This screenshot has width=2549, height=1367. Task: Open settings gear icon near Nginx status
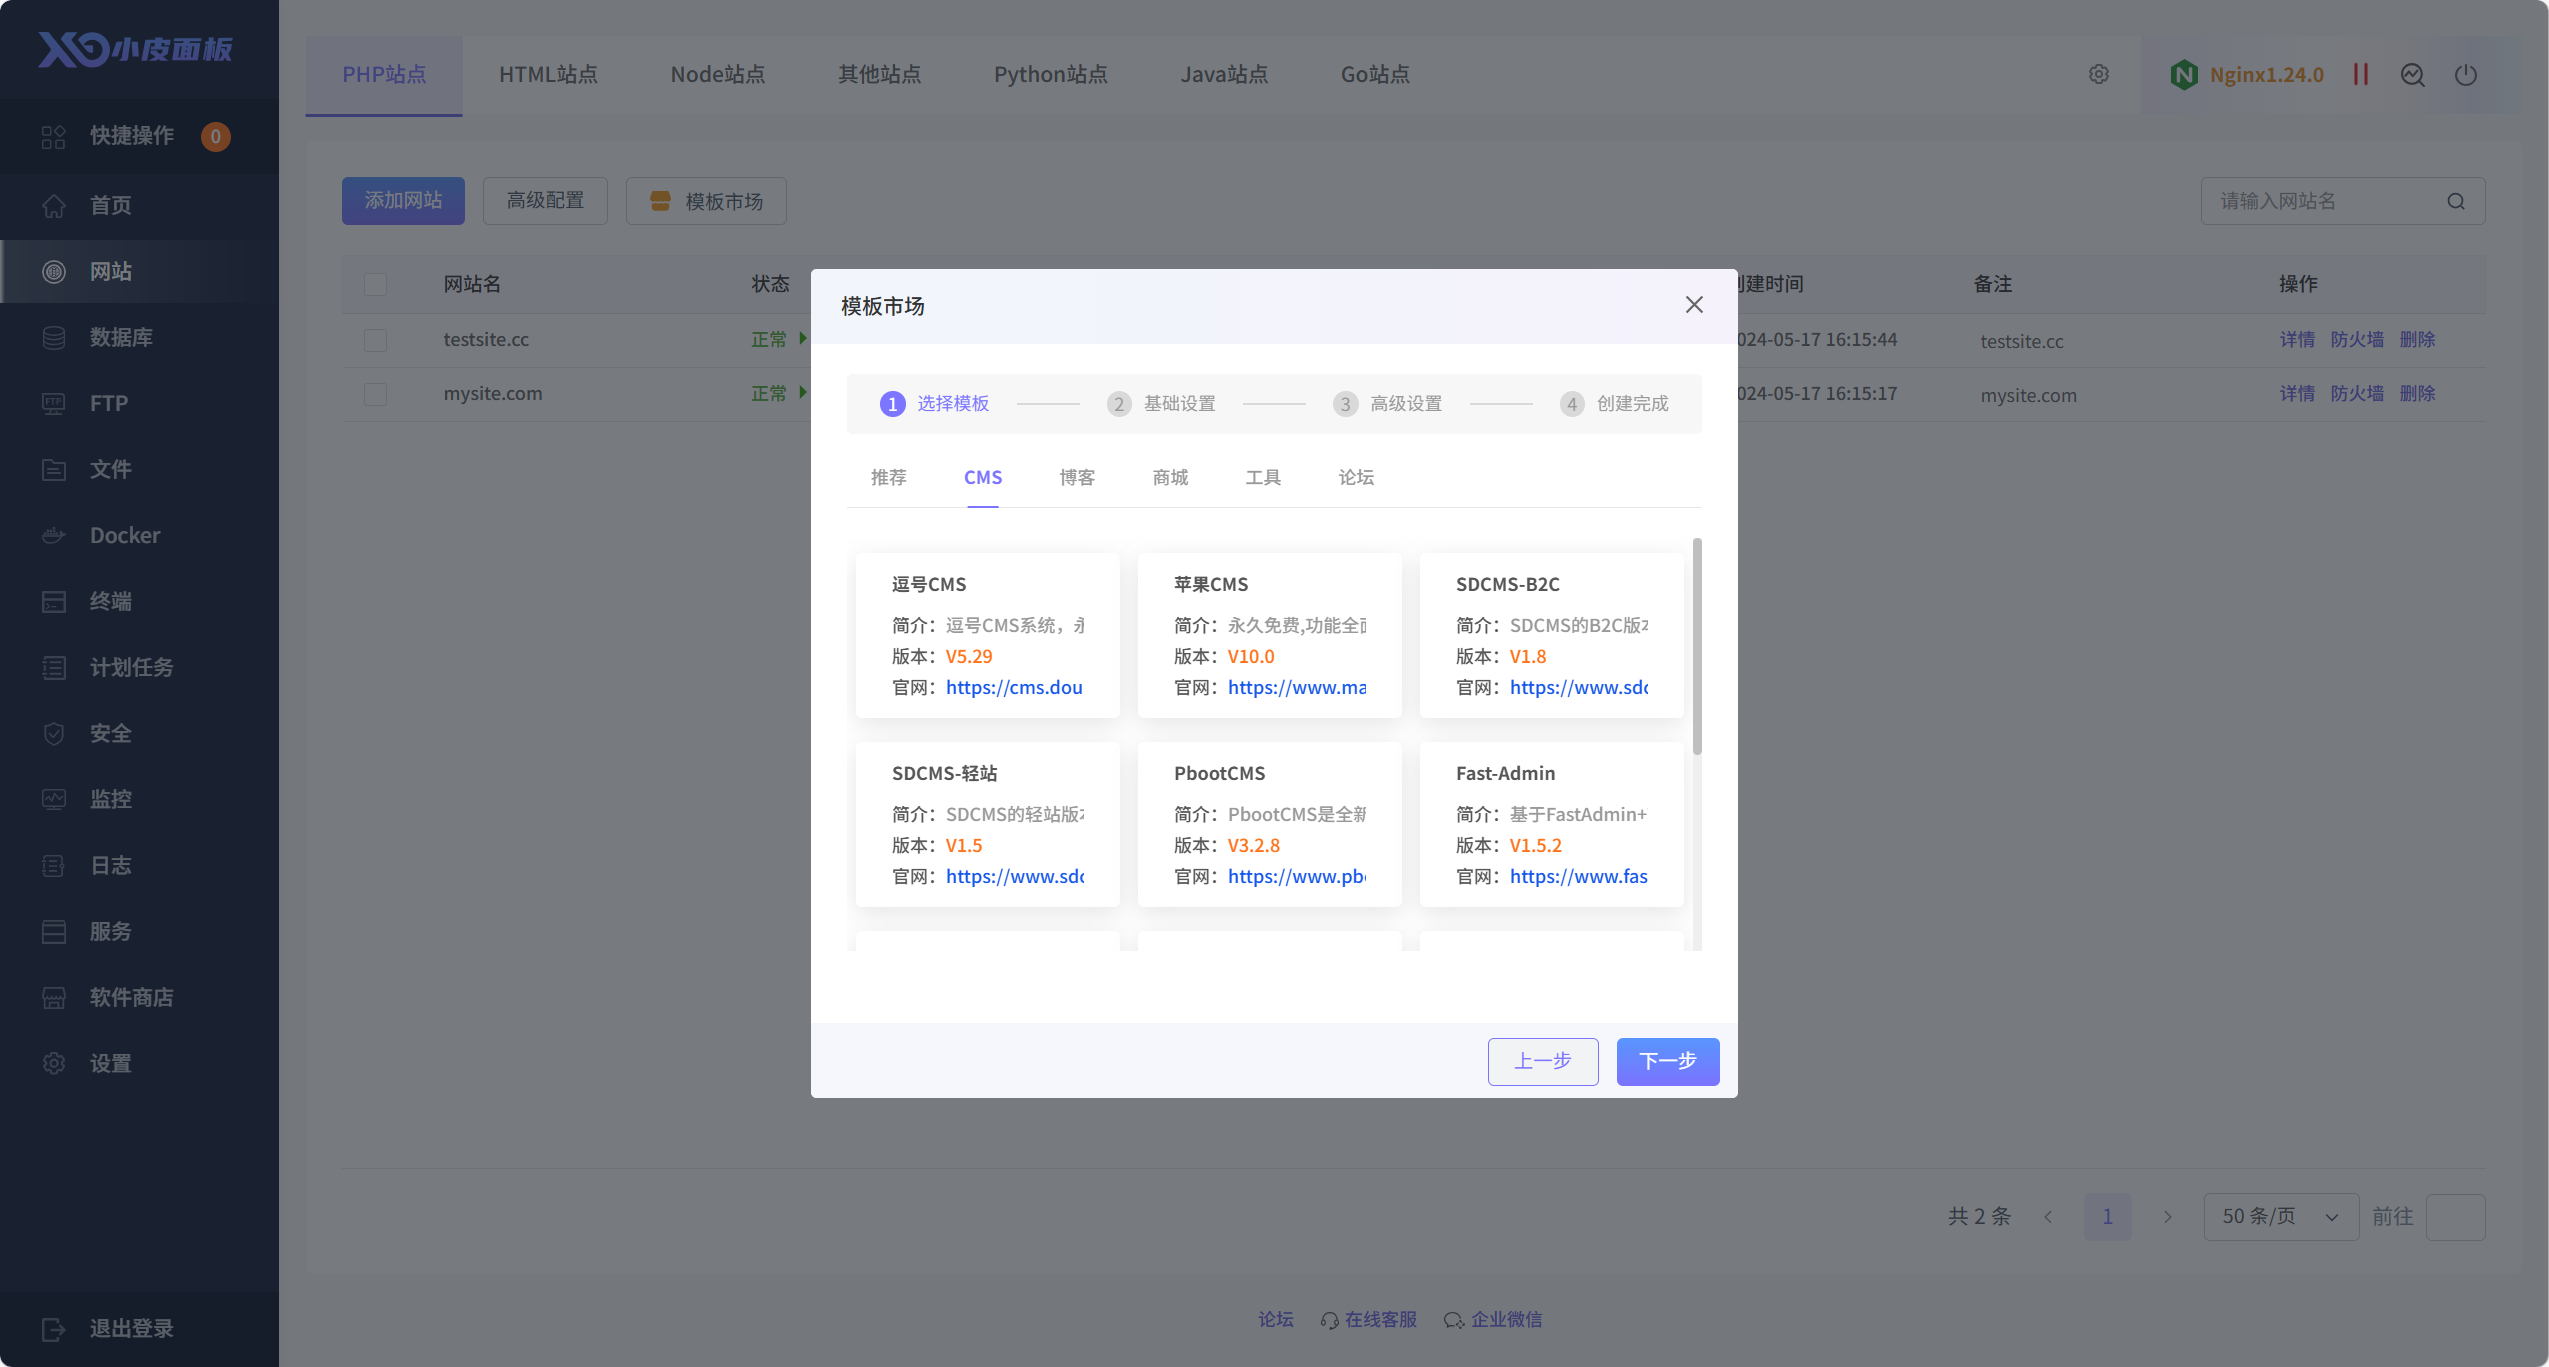pos(2099,75)
